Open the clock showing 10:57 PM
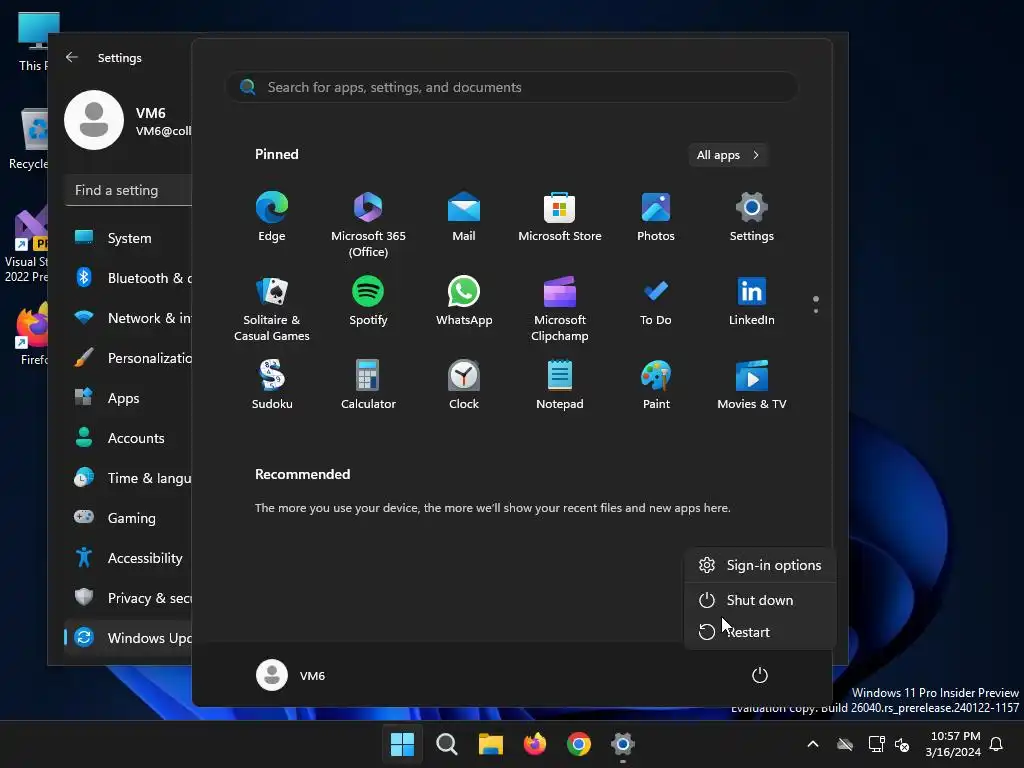1024x768 pixels. 953,744
